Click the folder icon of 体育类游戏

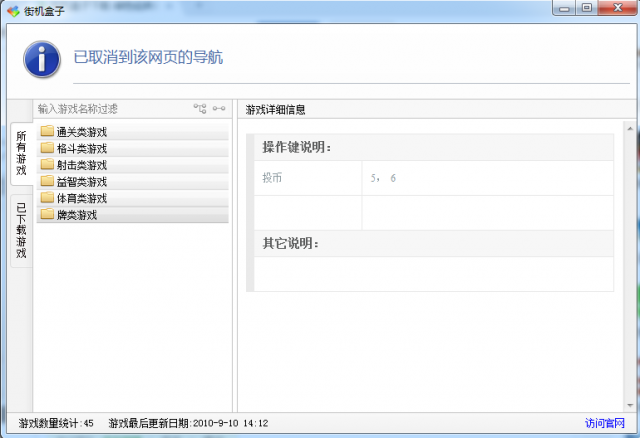[47, 198]
